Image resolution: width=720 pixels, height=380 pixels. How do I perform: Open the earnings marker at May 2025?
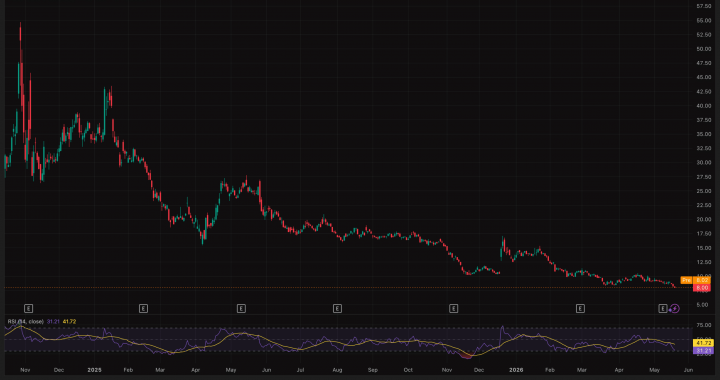pyautogui.click(x=241, y=309)
